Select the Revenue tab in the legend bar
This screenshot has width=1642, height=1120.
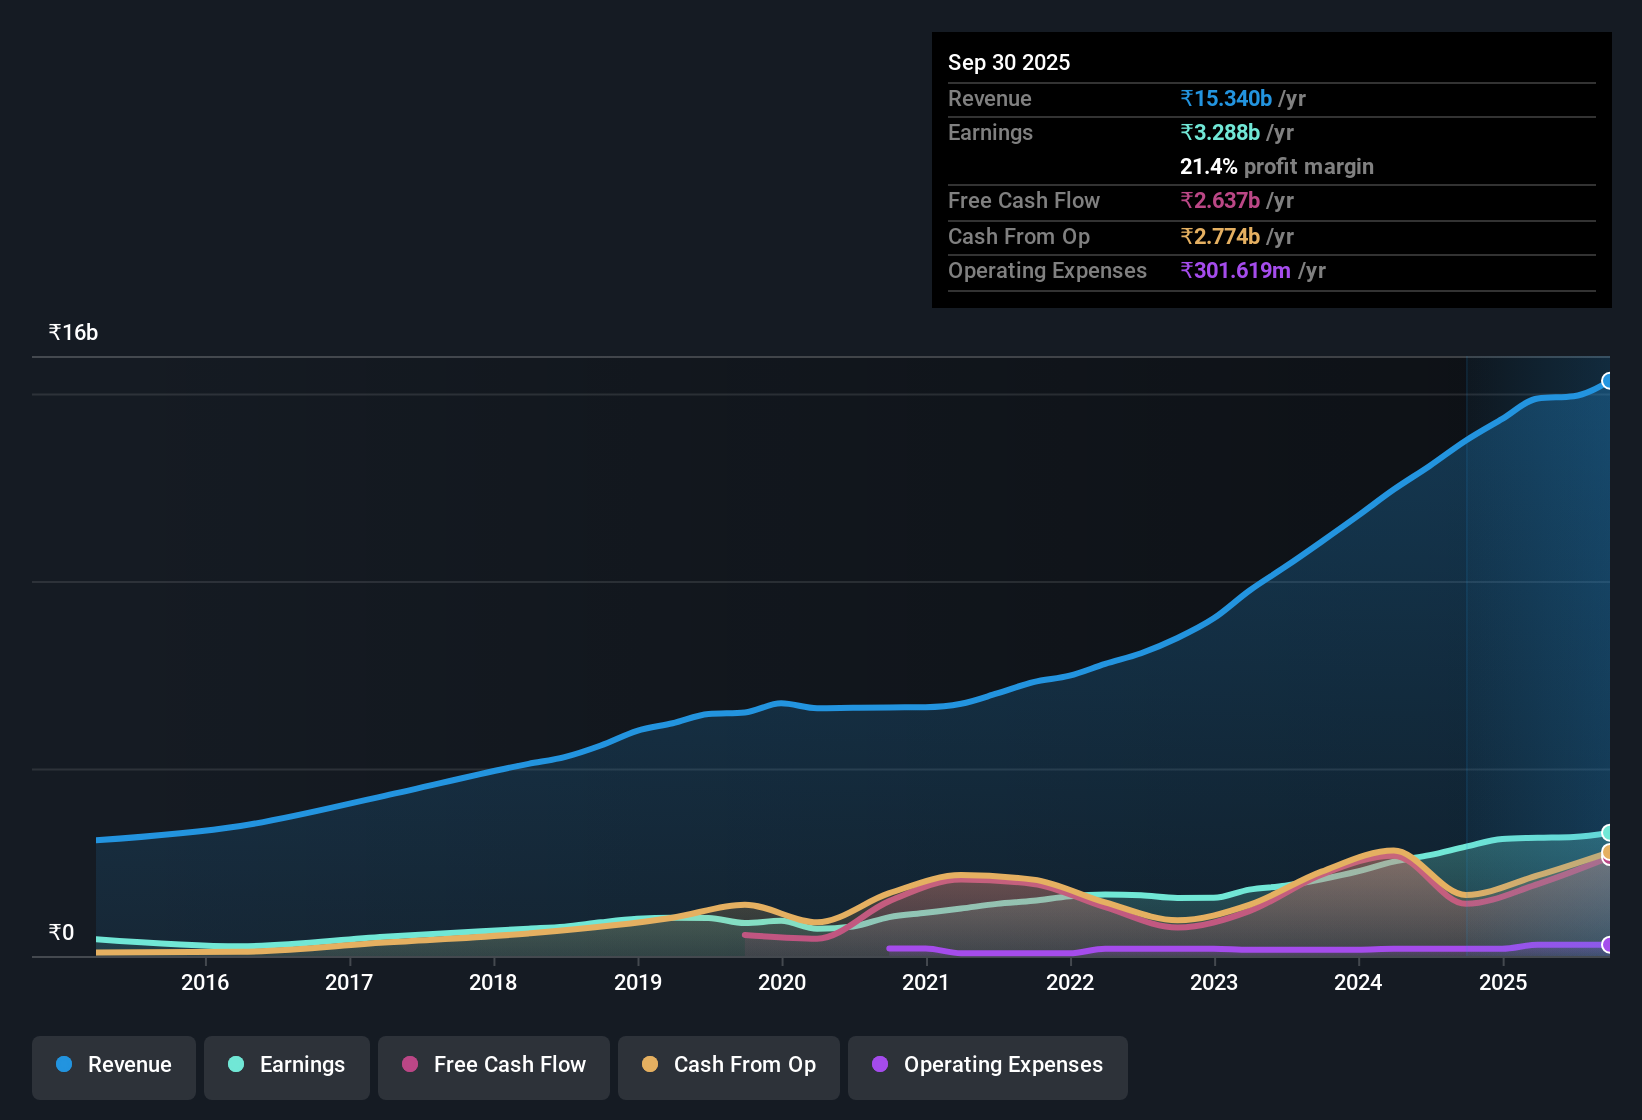point(113,1065)
